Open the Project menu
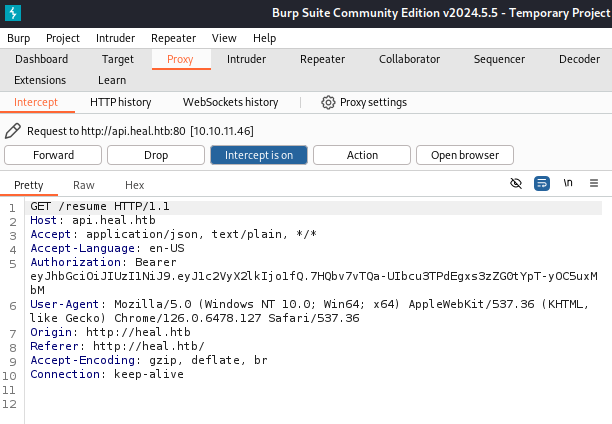Screen dimensions: 612x424 click(63, 38)
